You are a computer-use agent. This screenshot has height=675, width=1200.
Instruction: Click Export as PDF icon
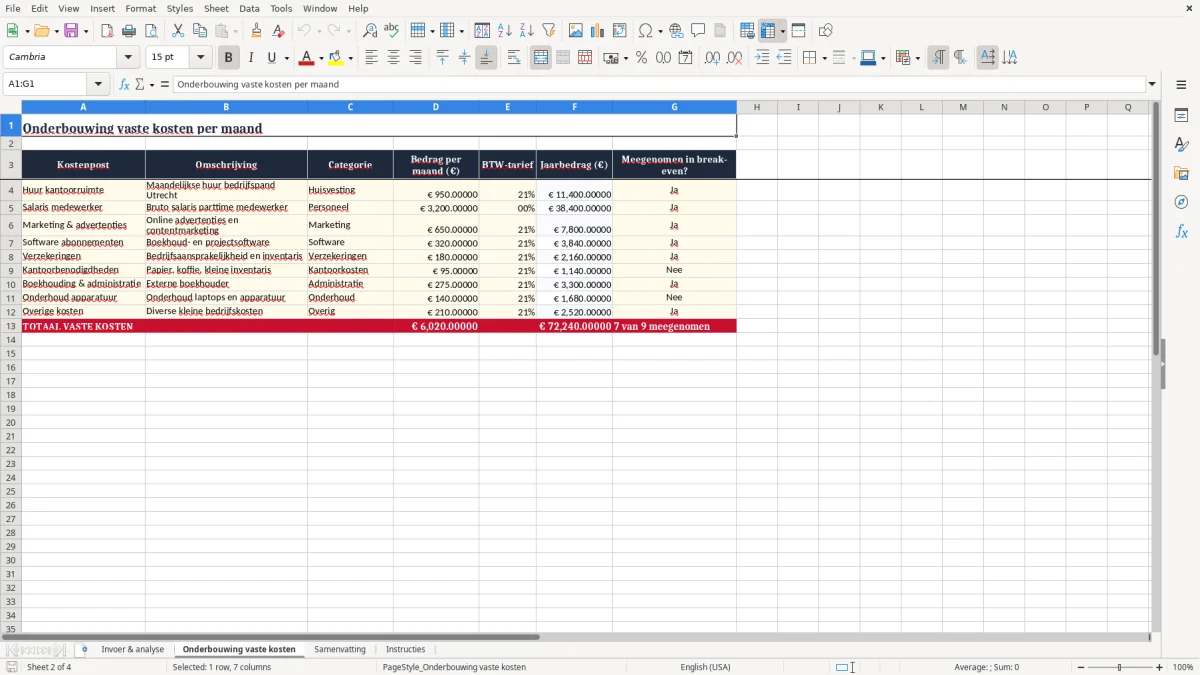coord(107,31)
